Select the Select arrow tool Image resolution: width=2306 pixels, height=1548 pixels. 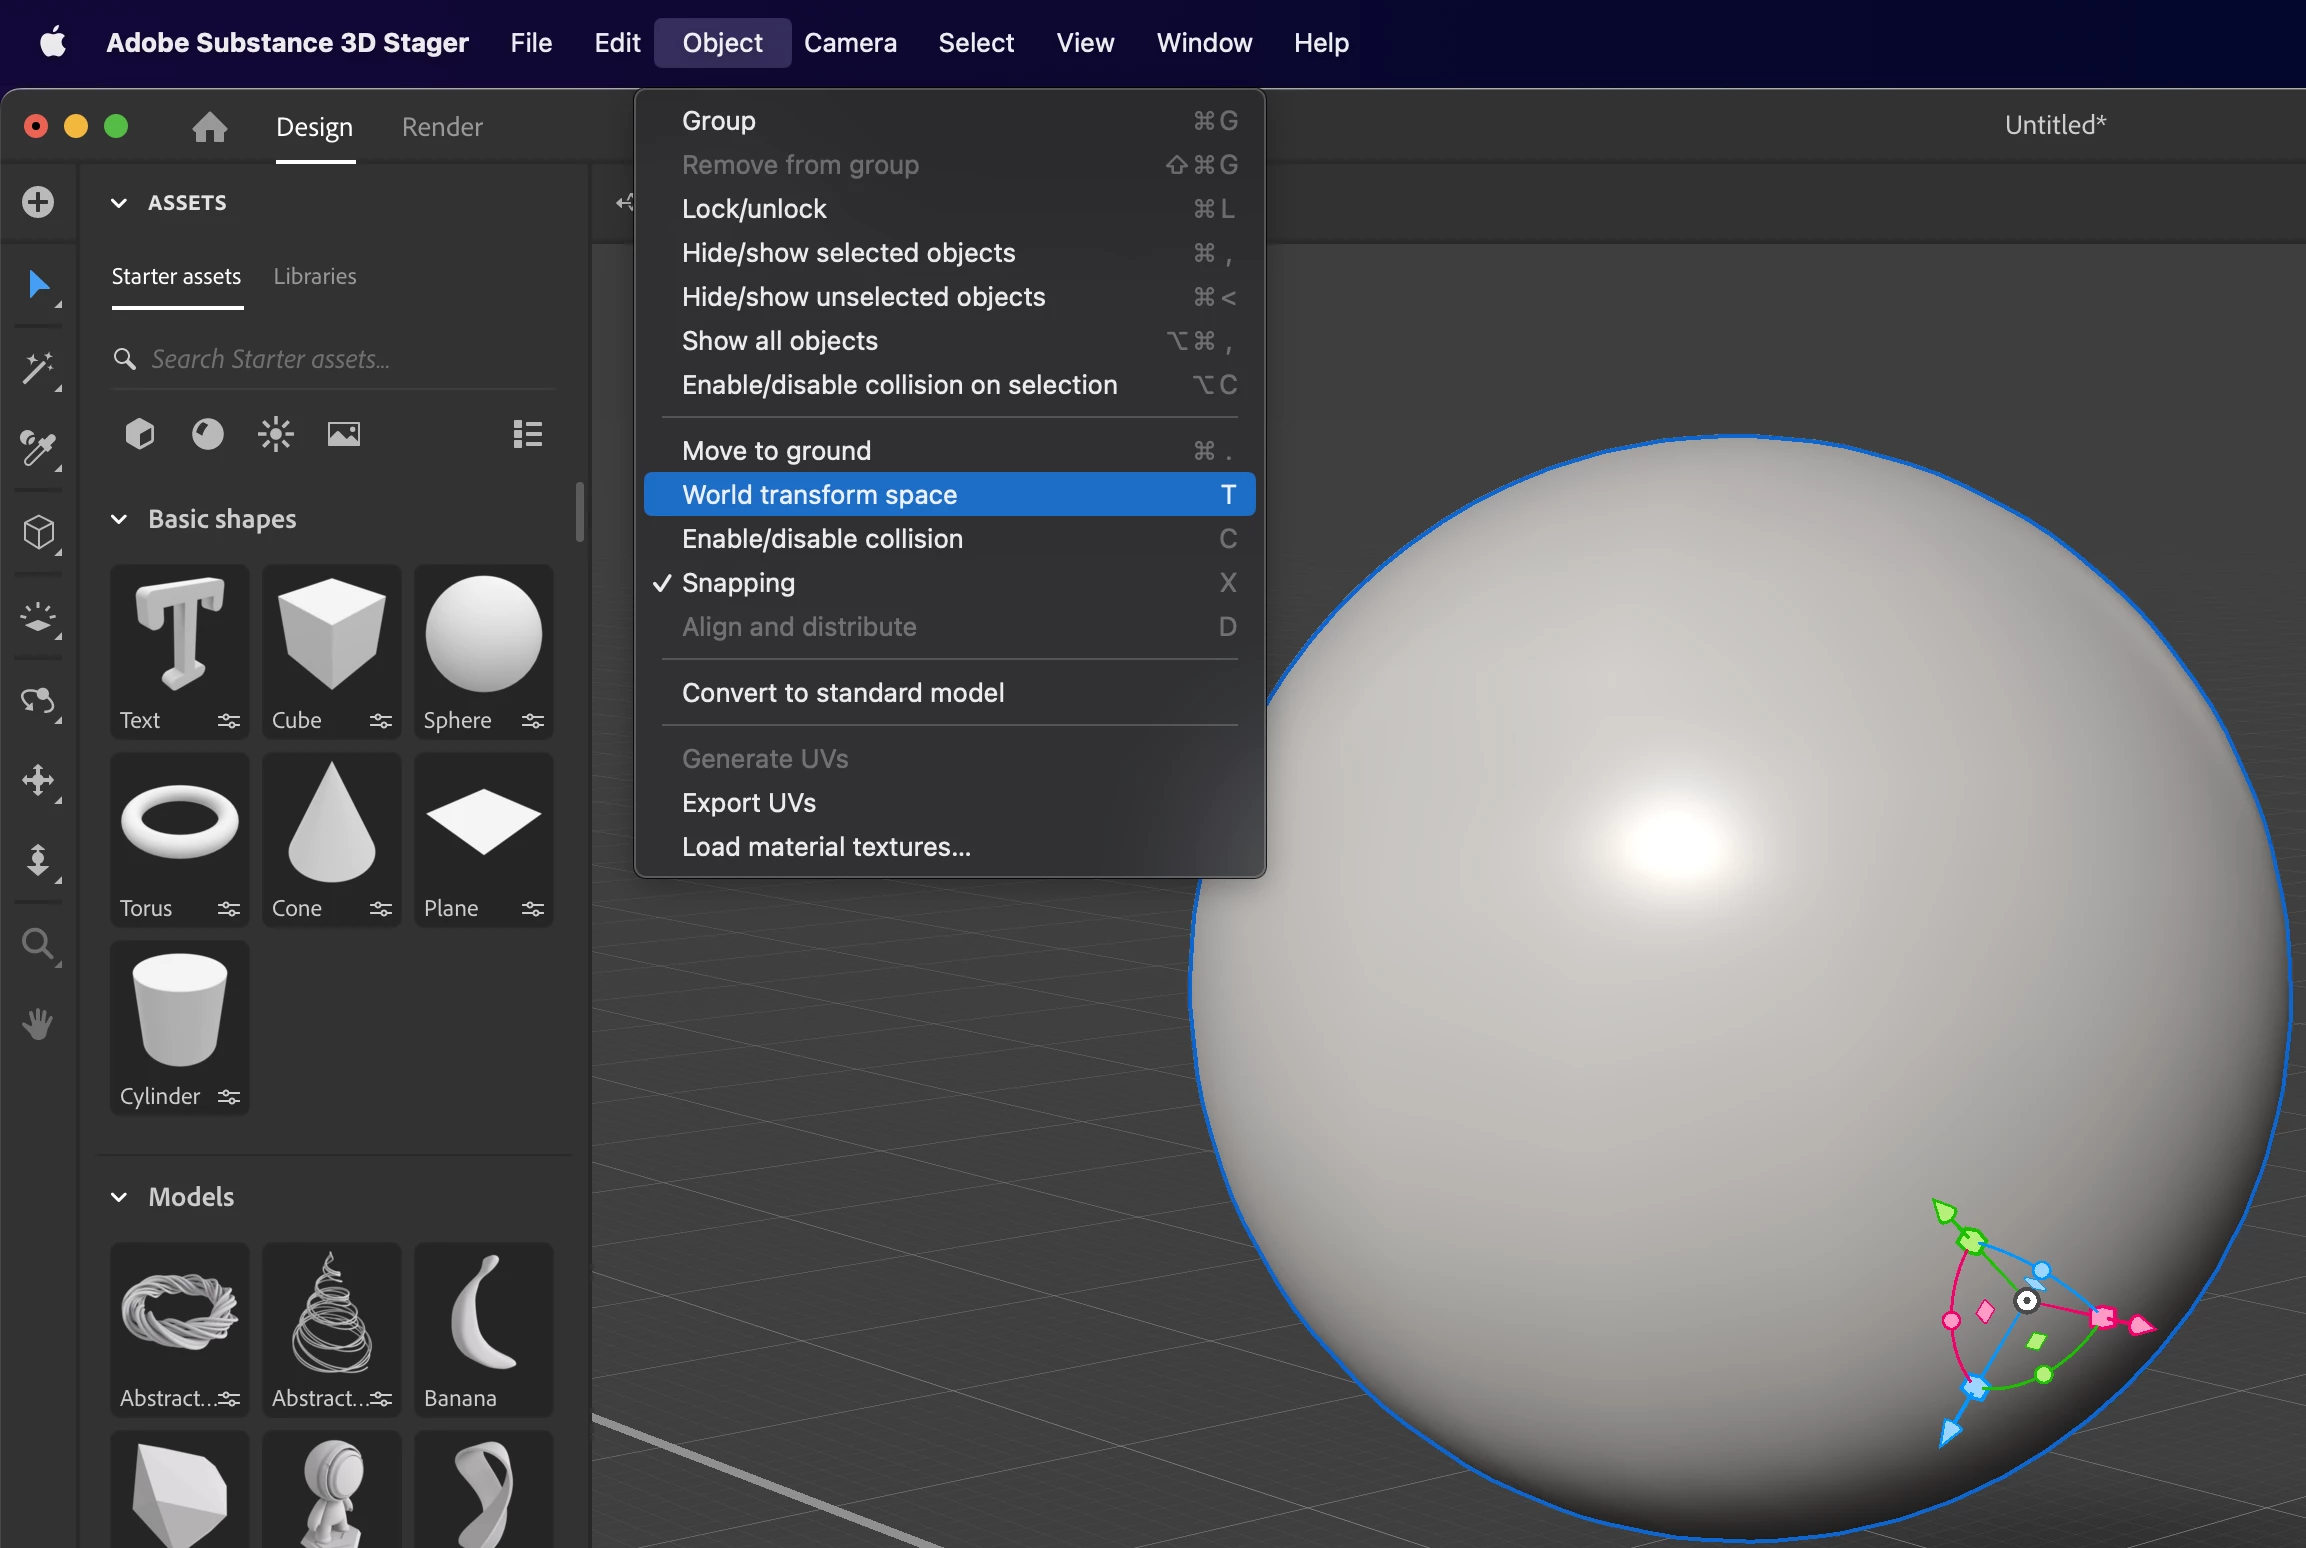click(39, 285)
